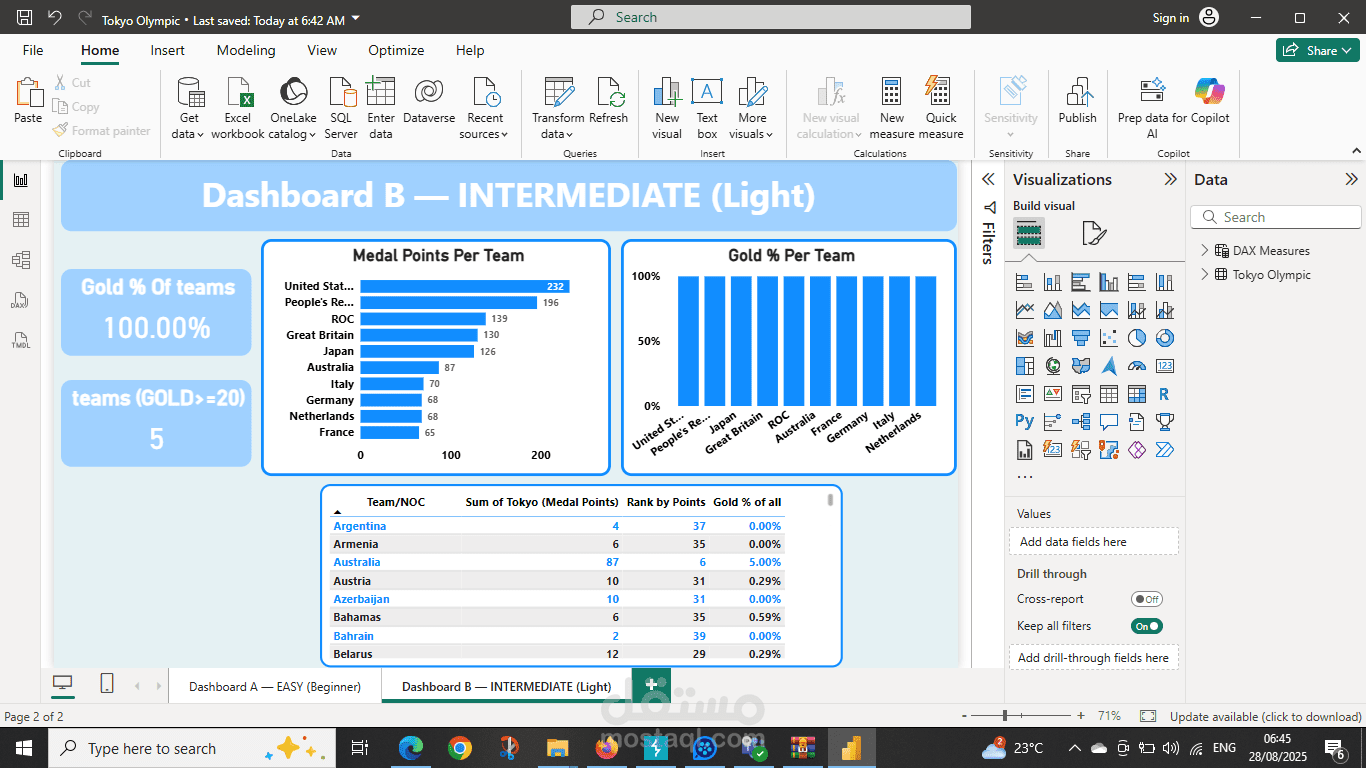The height and width of the screenshot is (768, 1366).
Task: Undo the last action
Action: [x=55, y=18]
